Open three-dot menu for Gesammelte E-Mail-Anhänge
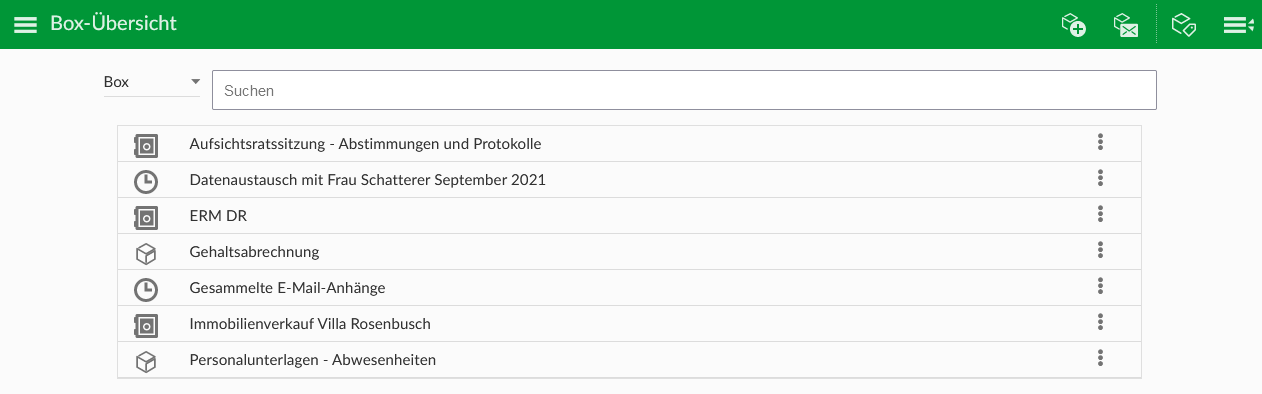Viewport: 1262px width, 394px height. tap(1100, 287)
